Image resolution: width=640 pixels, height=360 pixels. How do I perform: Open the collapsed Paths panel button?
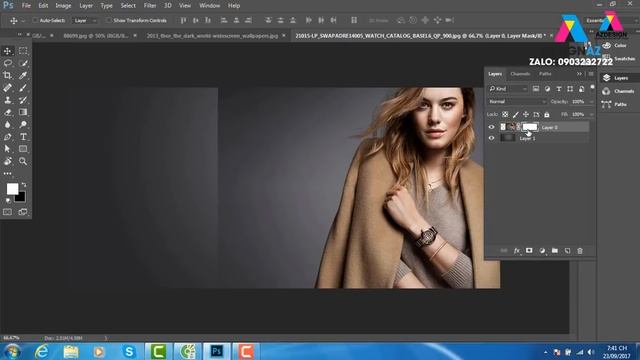point(618,104)
